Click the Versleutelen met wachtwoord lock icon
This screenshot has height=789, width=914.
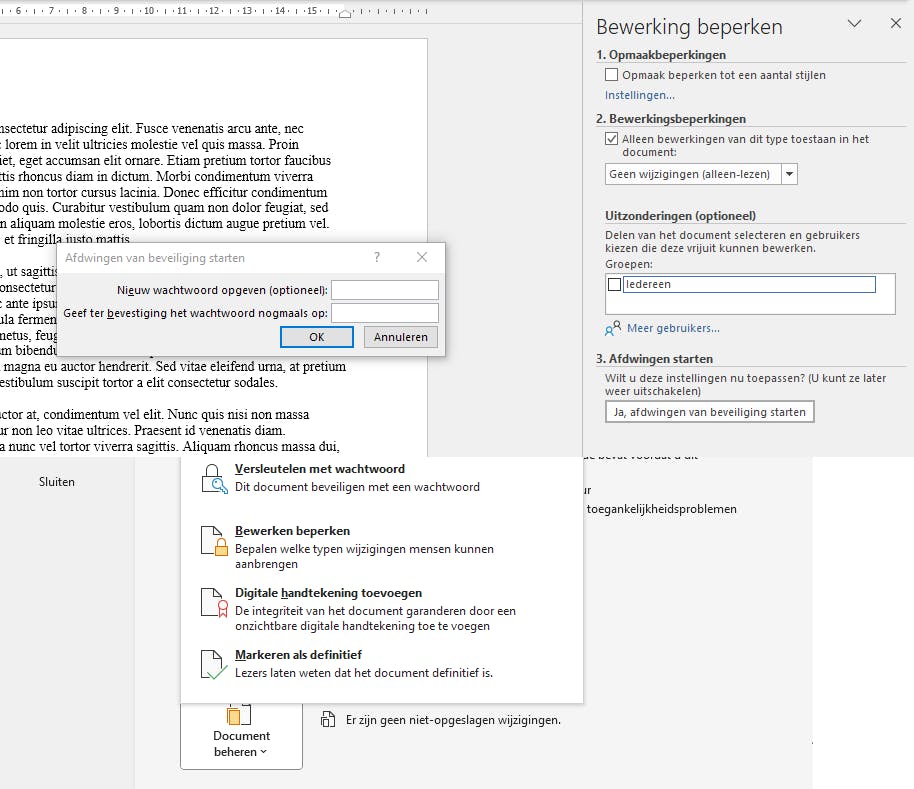tap(214, 479)
